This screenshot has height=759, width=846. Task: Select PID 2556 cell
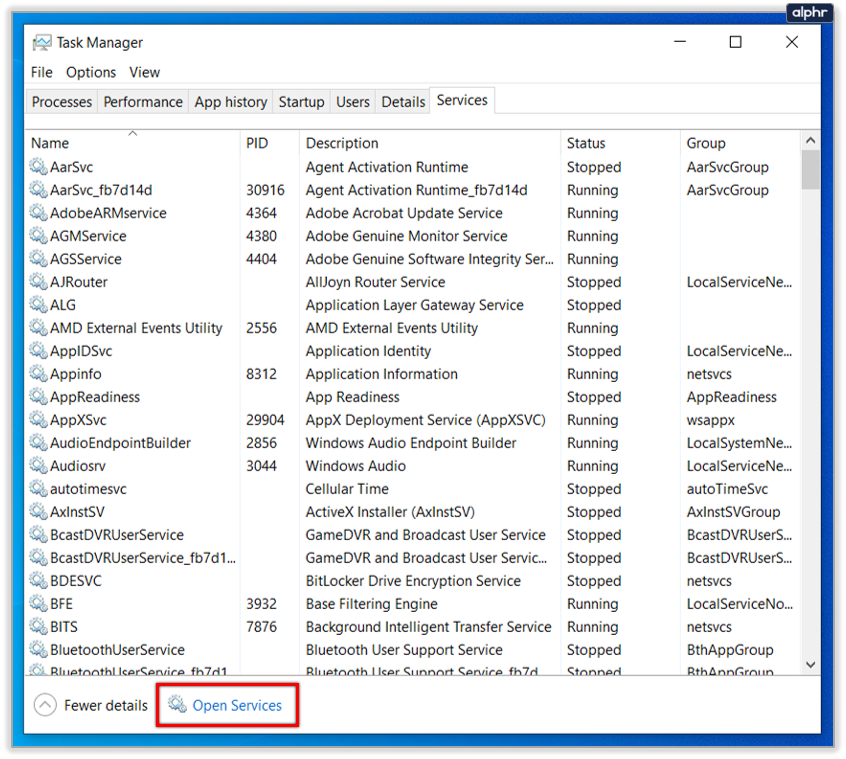point(261,328)
